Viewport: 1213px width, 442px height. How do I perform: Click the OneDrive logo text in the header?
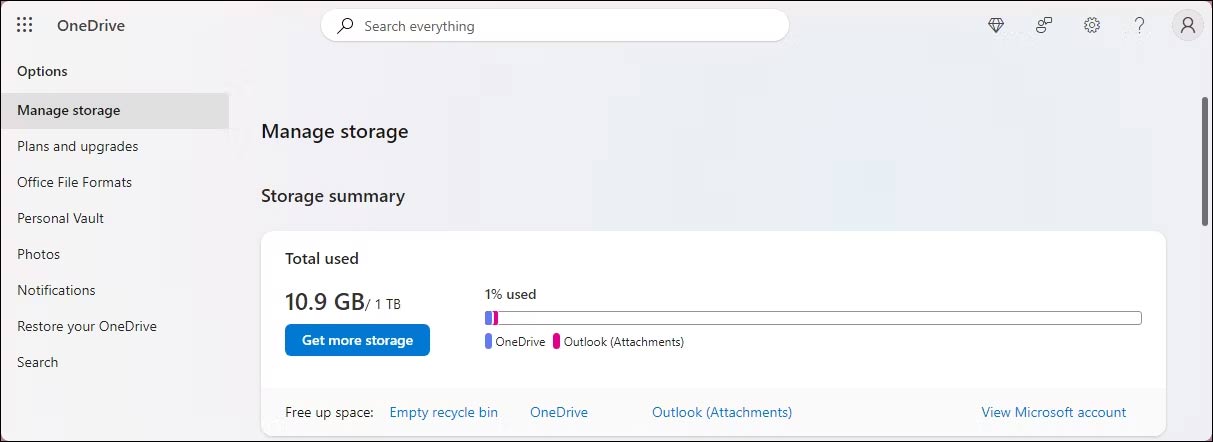coord(91,26)
